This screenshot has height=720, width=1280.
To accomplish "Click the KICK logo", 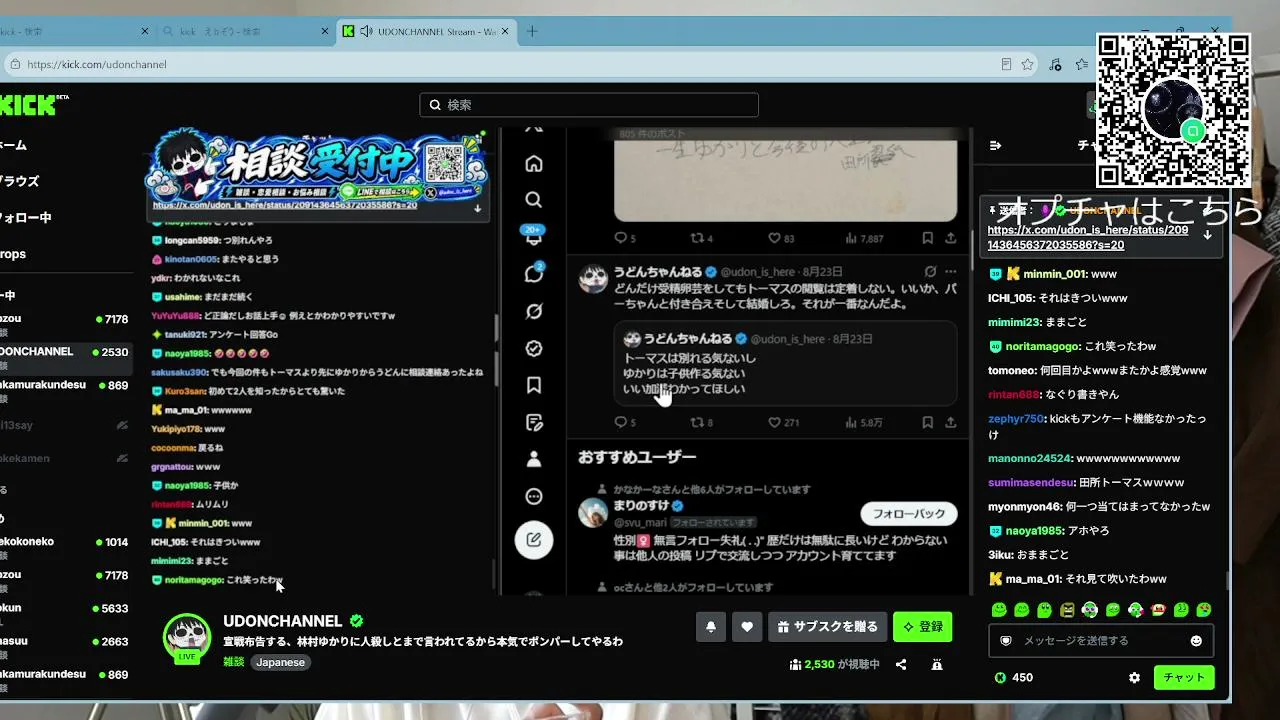I will pyautogui.click(x=28, y=105).
